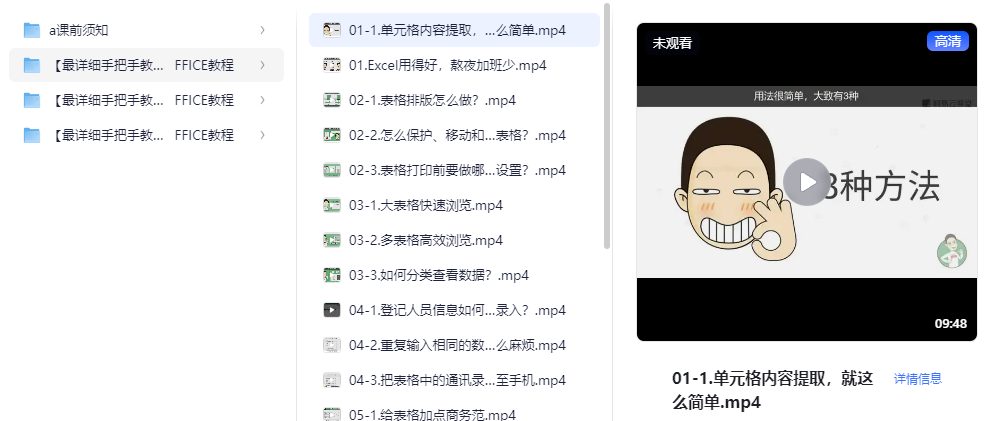Select file name 01.Excel用得好，熬夜加班少.mp4
The image size is (991, 421).
447,65
